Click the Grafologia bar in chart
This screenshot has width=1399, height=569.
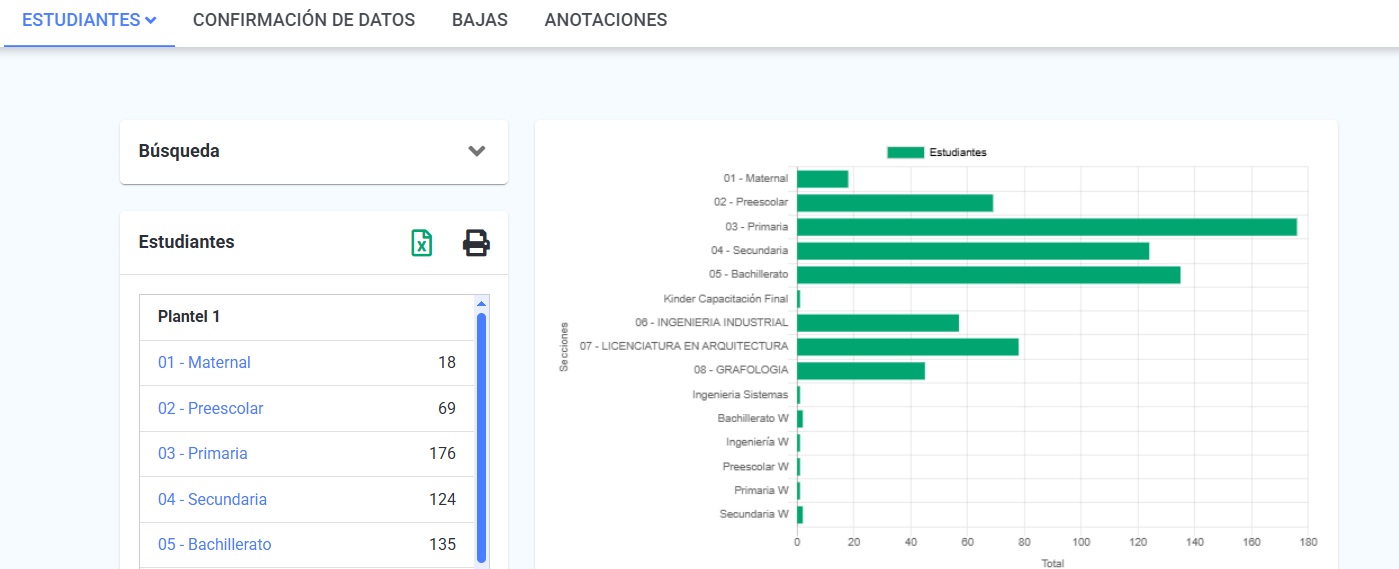[860, 371]
